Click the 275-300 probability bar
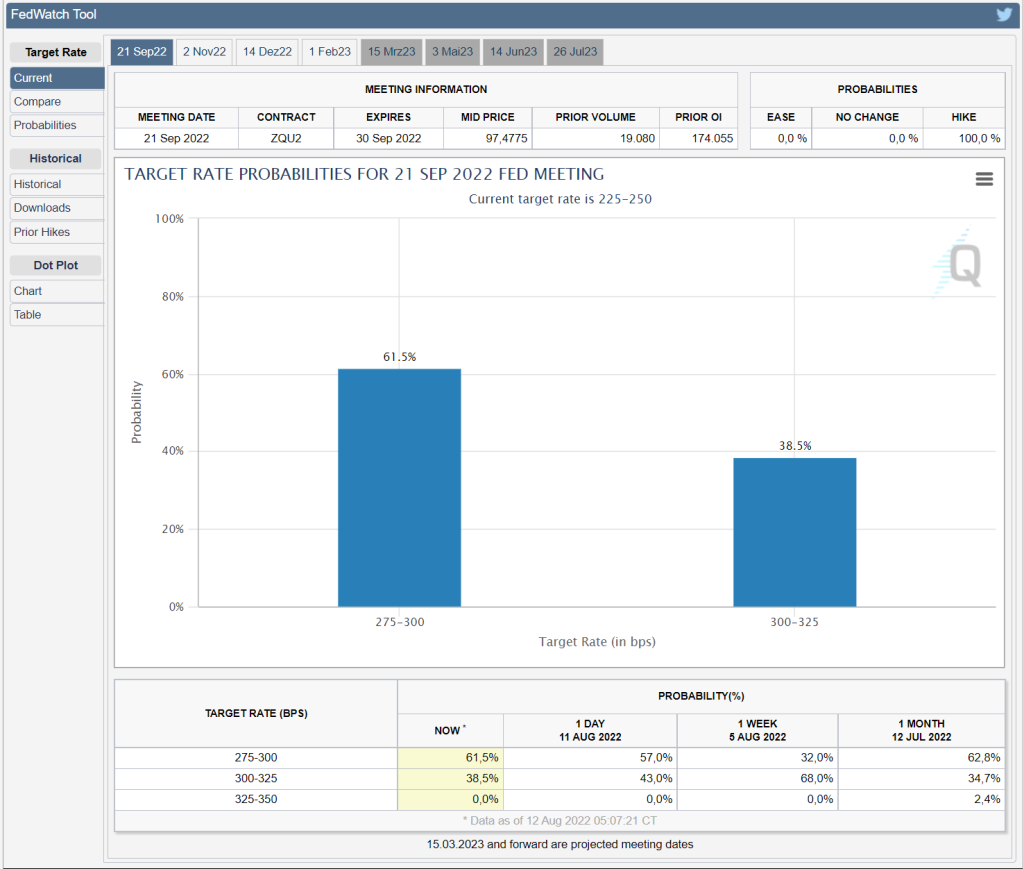This screenshot has height=869, width=1024. click(x=399, y=487)
